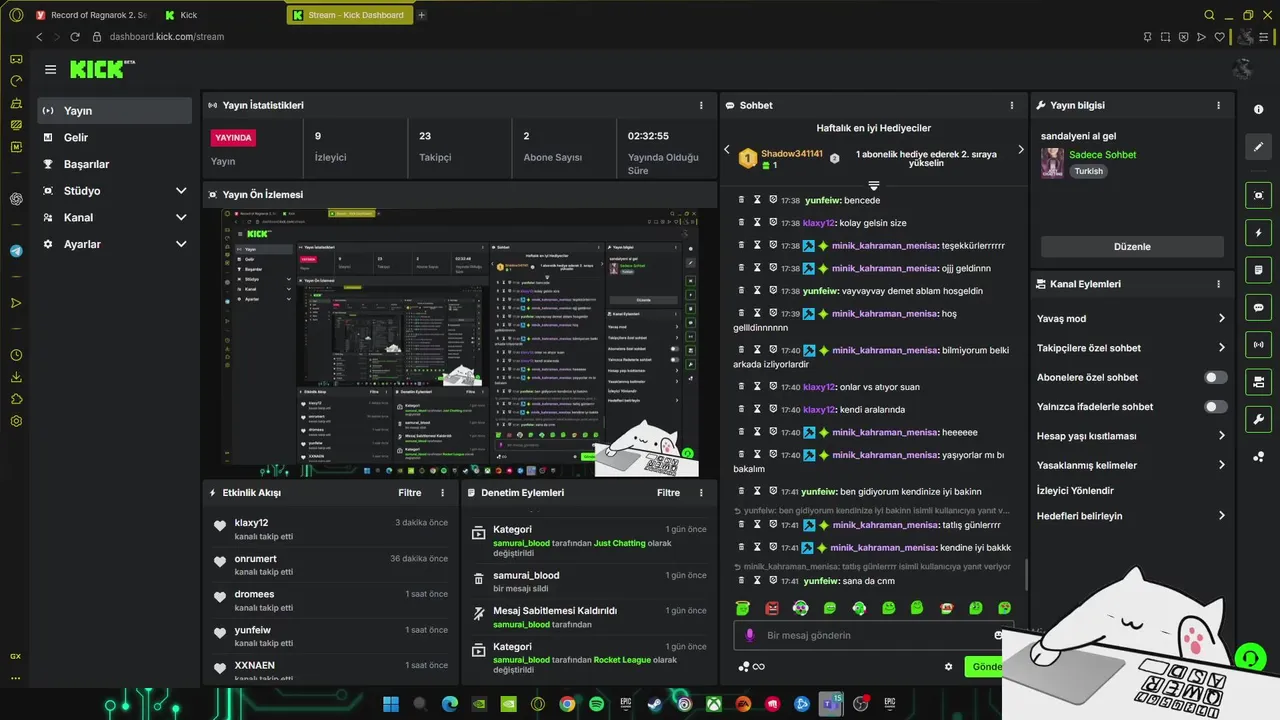Toggle Yalnızca ifadelerle sohbet switch

[1215, 407]
